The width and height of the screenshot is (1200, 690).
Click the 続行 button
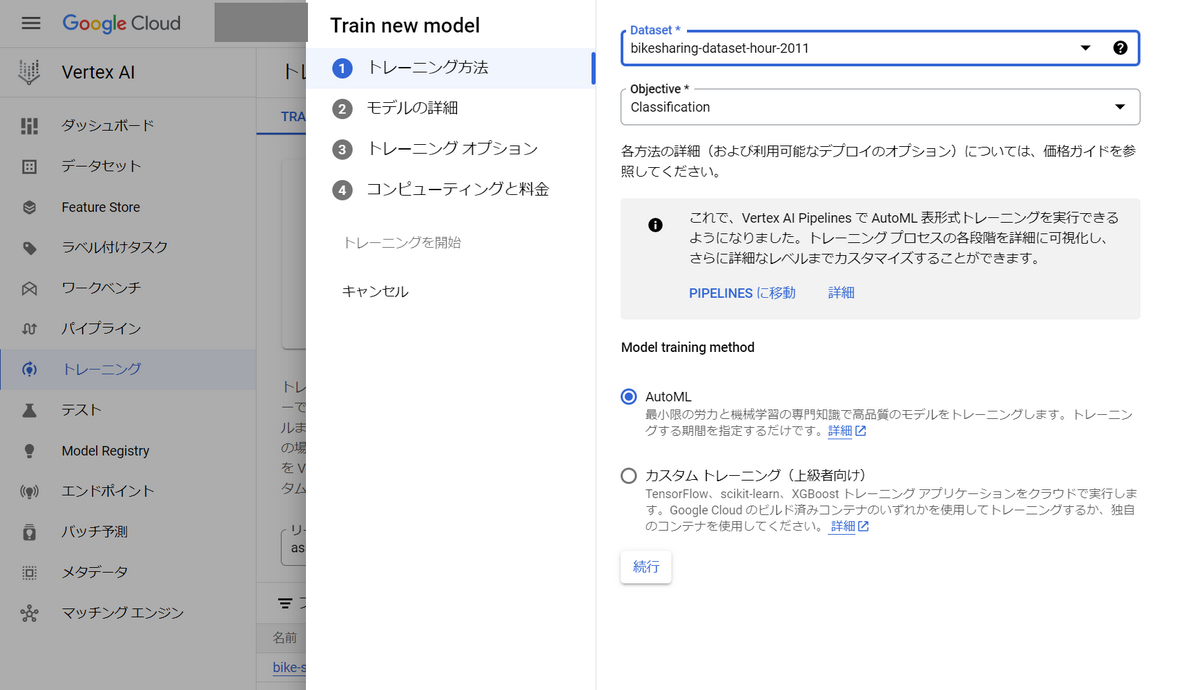[646, 567]
